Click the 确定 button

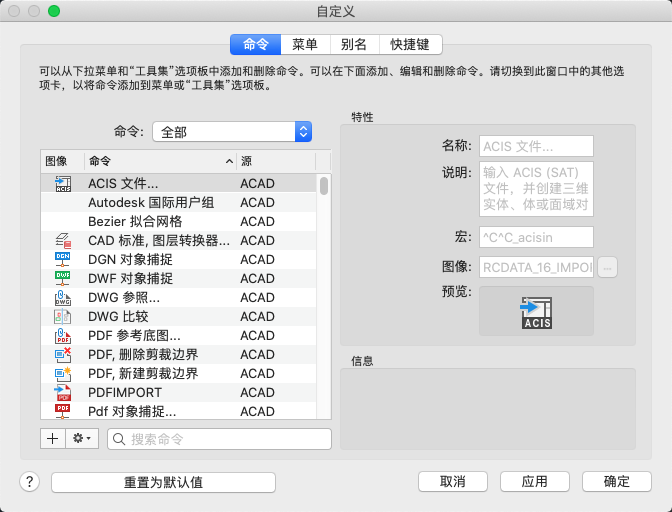[617, 482]
